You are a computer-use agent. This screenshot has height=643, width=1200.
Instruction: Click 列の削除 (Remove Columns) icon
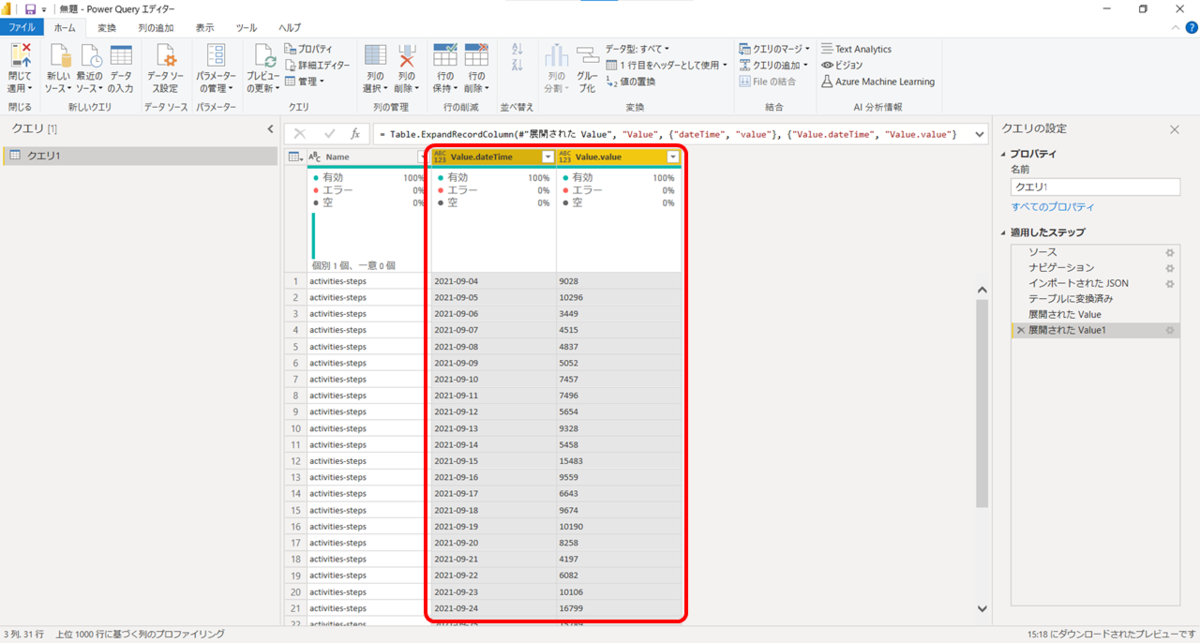(x=407, y=56)
